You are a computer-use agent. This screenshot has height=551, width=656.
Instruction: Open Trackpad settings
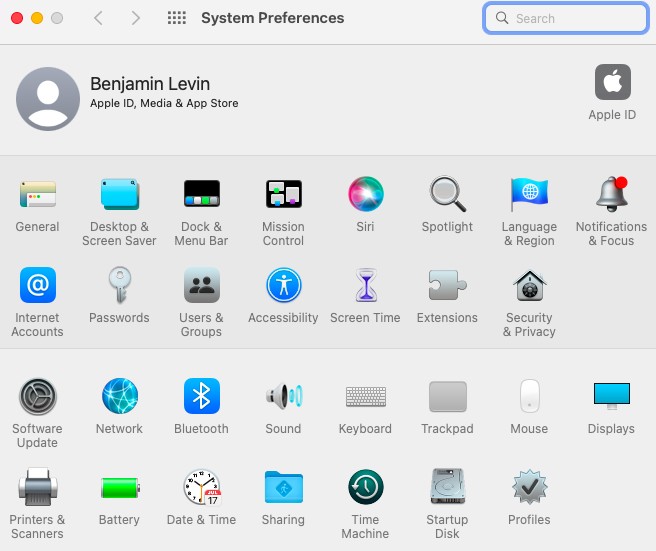tap(448, 396)
